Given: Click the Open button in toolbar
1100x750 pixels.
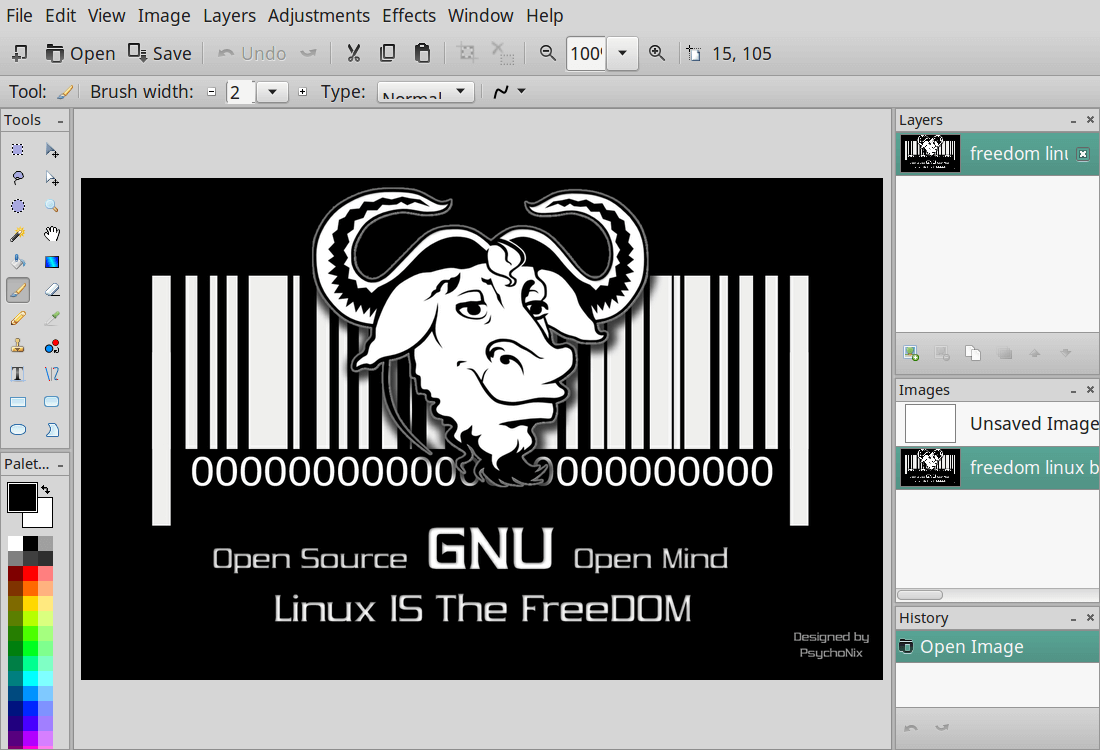Looking at the screenshot, I should (80, 54).
